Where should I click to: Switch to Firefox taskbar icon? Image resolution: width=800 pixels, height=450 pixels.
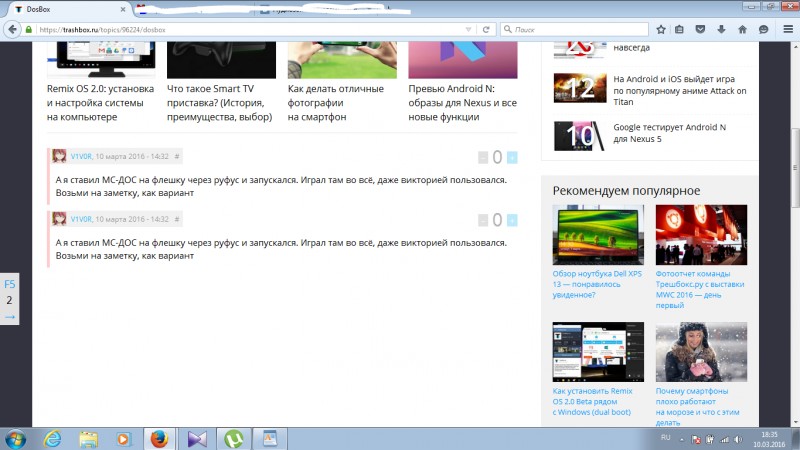click(x=159, y=439)
